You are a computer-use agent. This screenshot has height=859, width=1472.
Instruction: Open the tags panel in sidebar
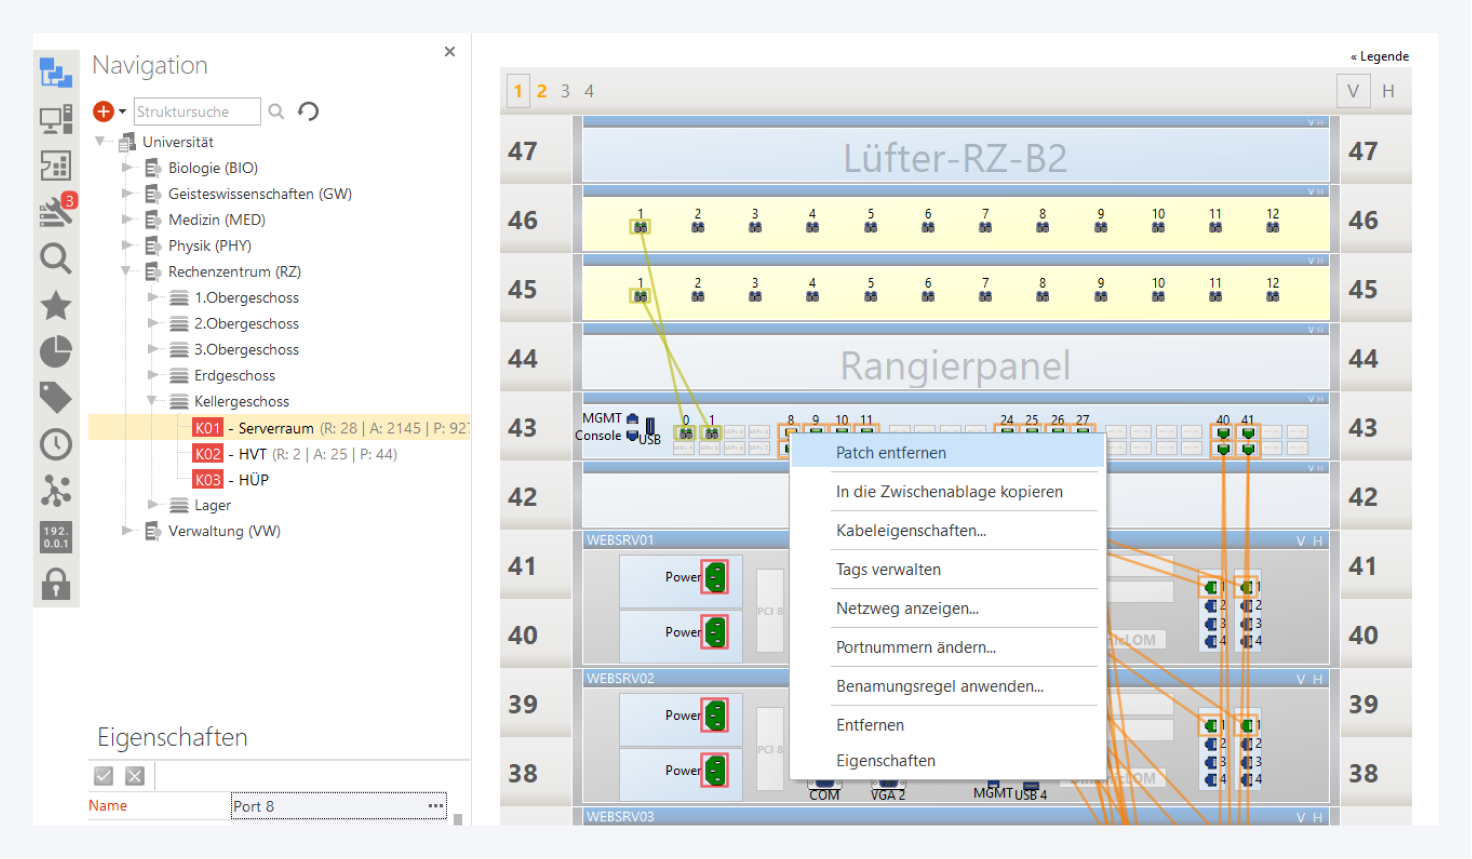[x=56, y=397]
